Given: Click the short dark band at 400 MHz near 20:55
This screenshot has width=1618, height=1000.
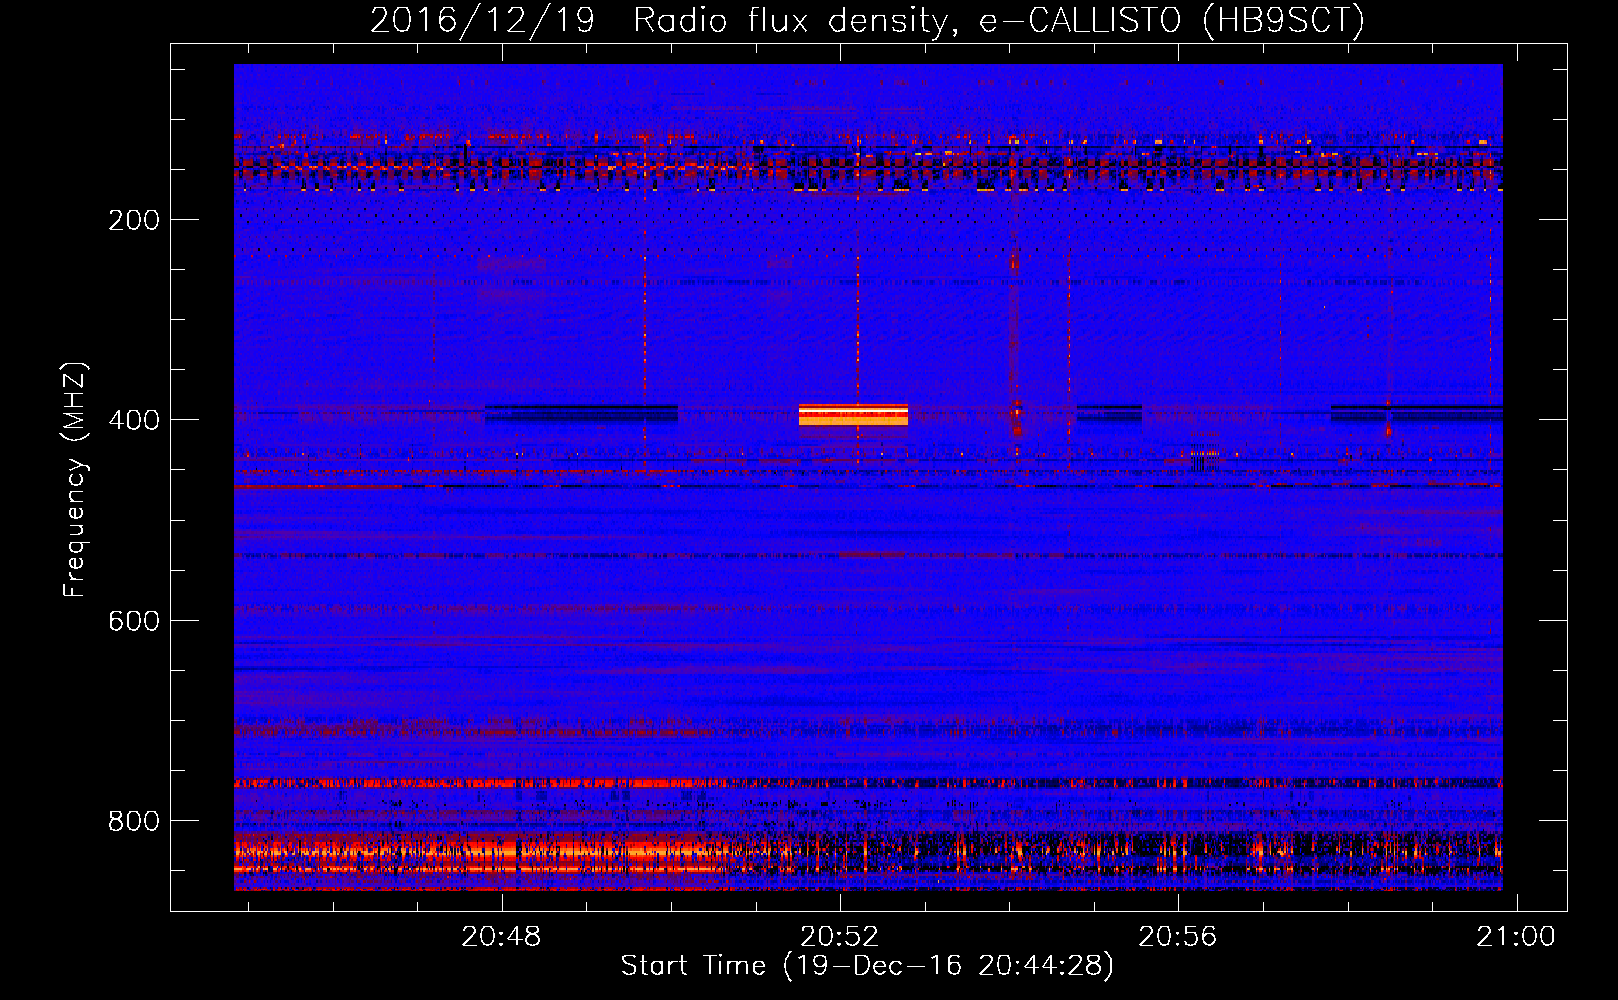Looking at the screenshot, I should (1109, 413).
